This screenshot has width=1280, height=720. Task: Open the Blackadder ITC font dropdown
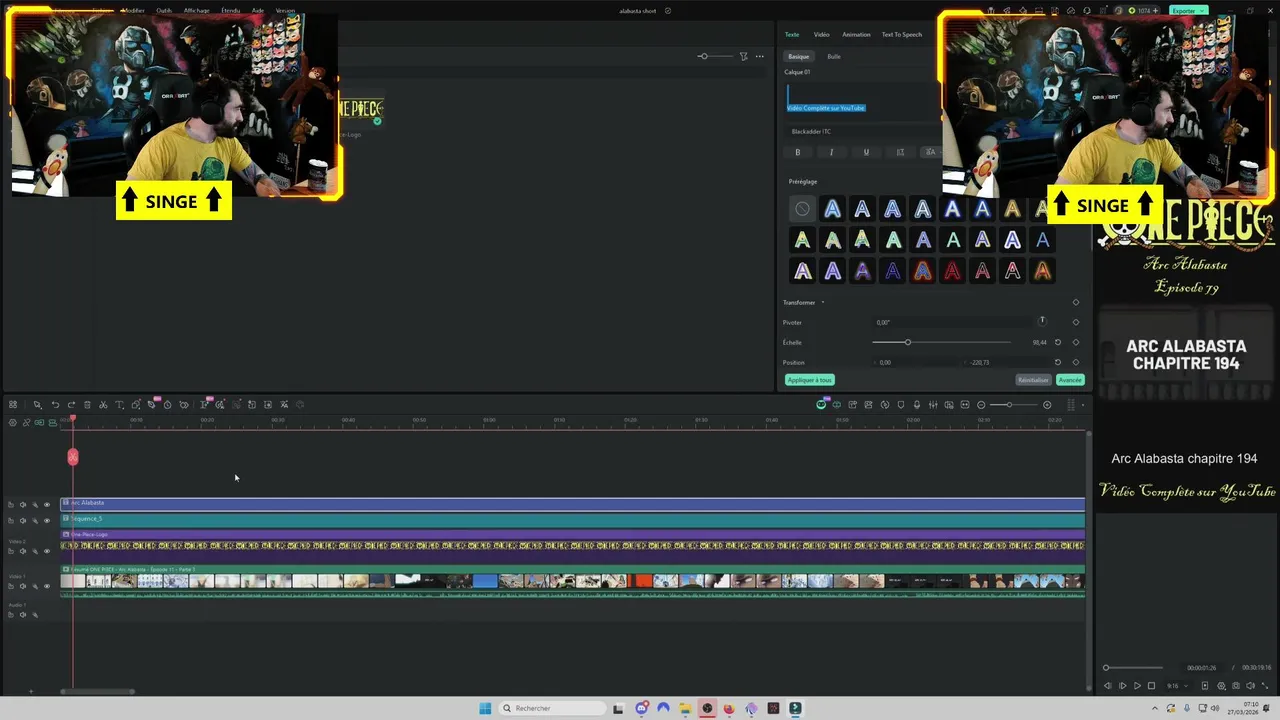point(862,131)
